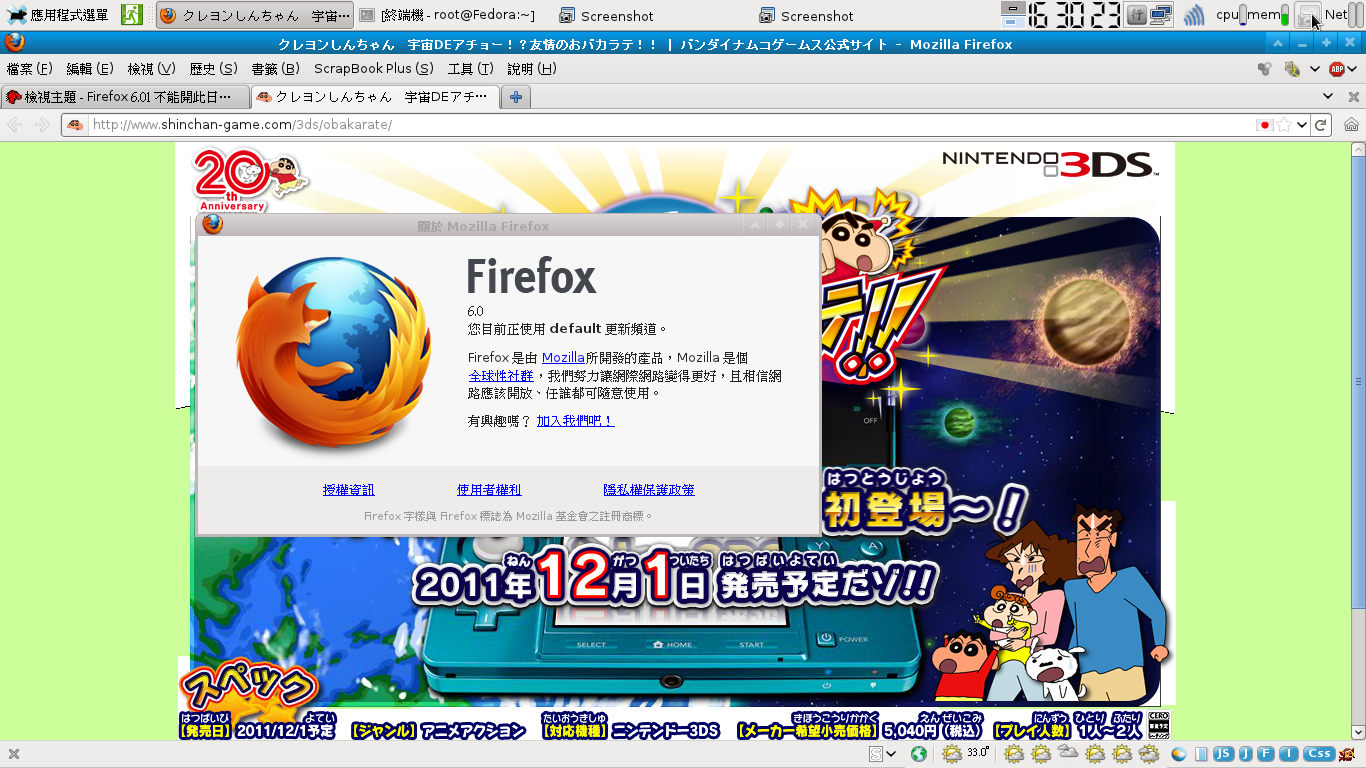This screenshot has height=768, width=1366.
Task: Expand the Adblock Plus dropdown arrow
Action: [x=1353, y=69]
